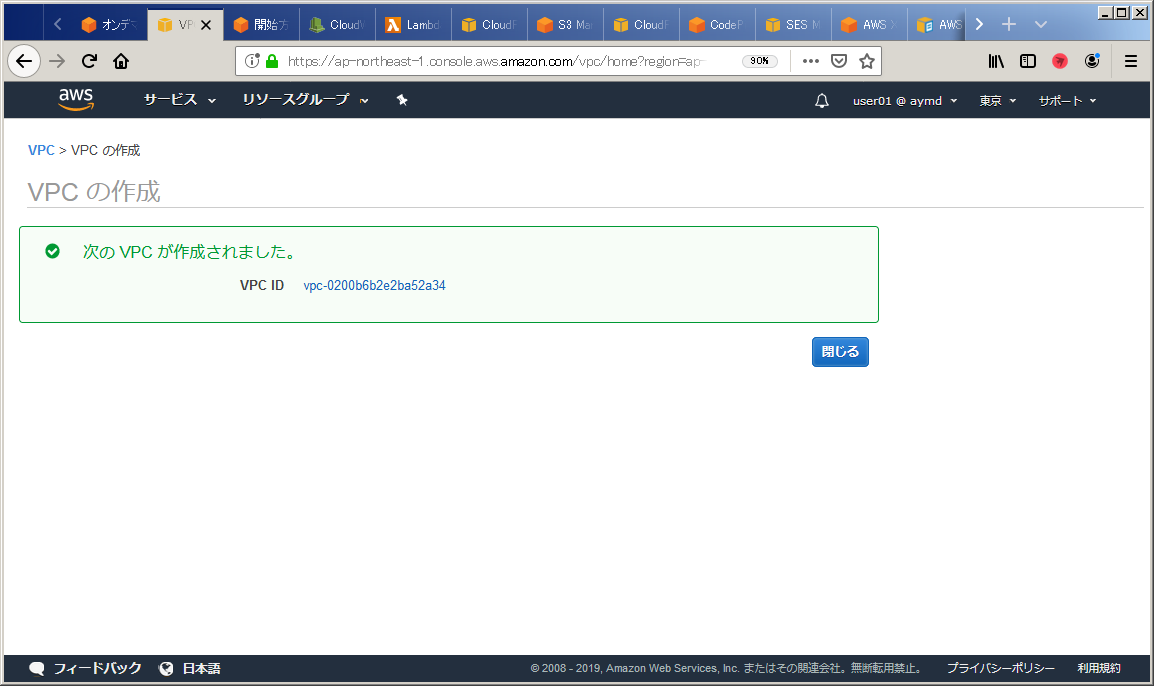This screenshot has height=686, width=1154.
Task: Open the Firefox library icon
Action: tap(996, 61)
